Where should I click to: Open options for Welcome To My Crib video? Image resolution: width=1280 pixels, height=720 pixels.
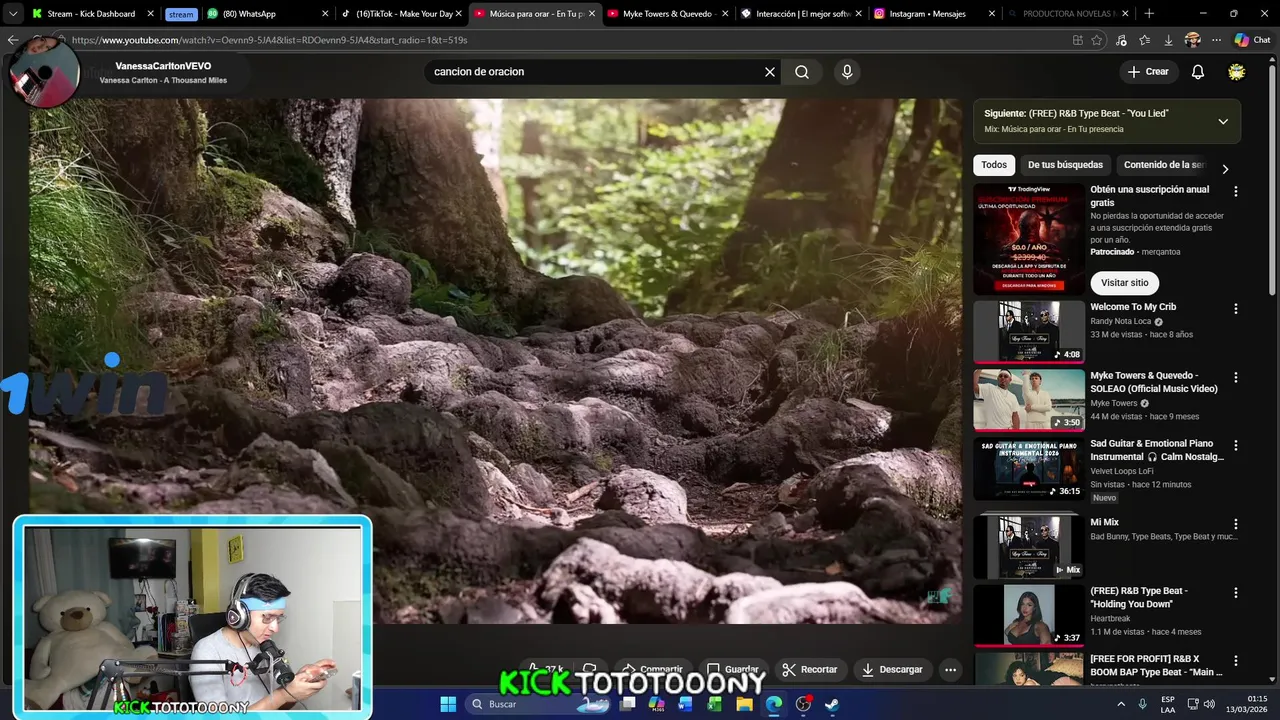pyautogui.click(x=1236, y=309)
